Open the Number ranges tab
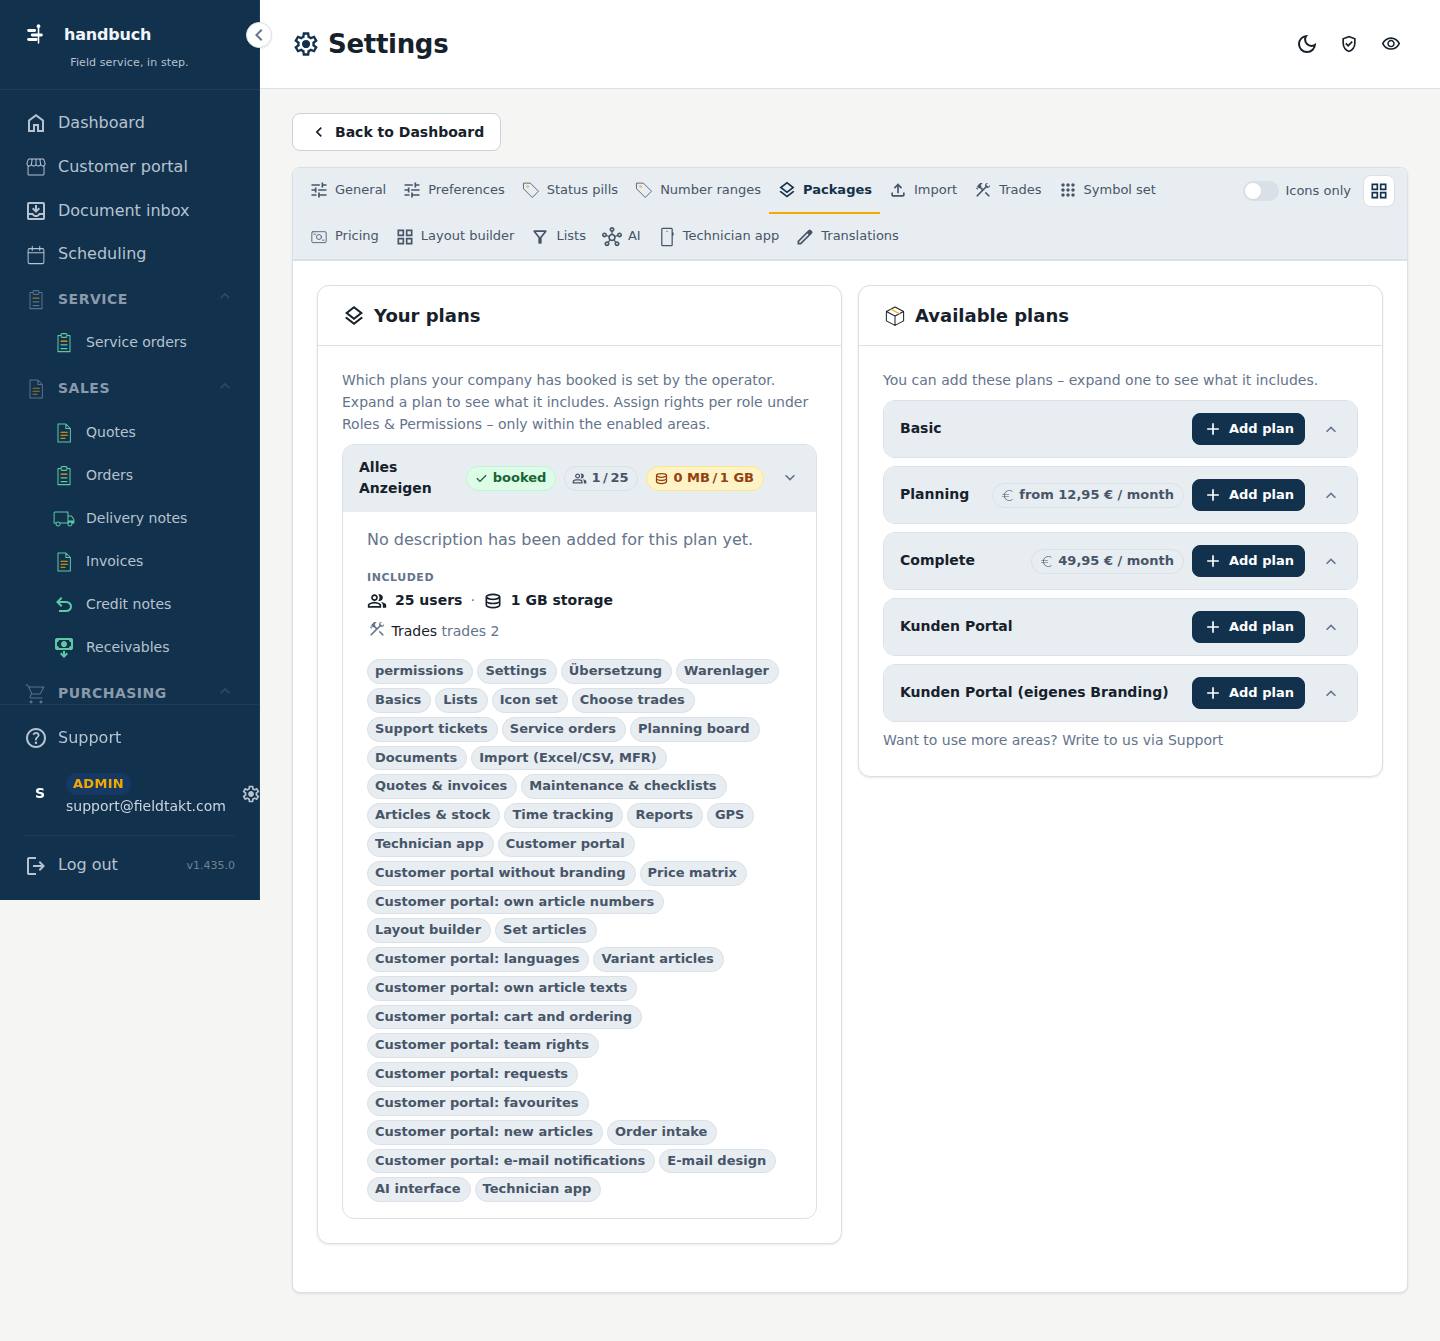 coord(698,190)
